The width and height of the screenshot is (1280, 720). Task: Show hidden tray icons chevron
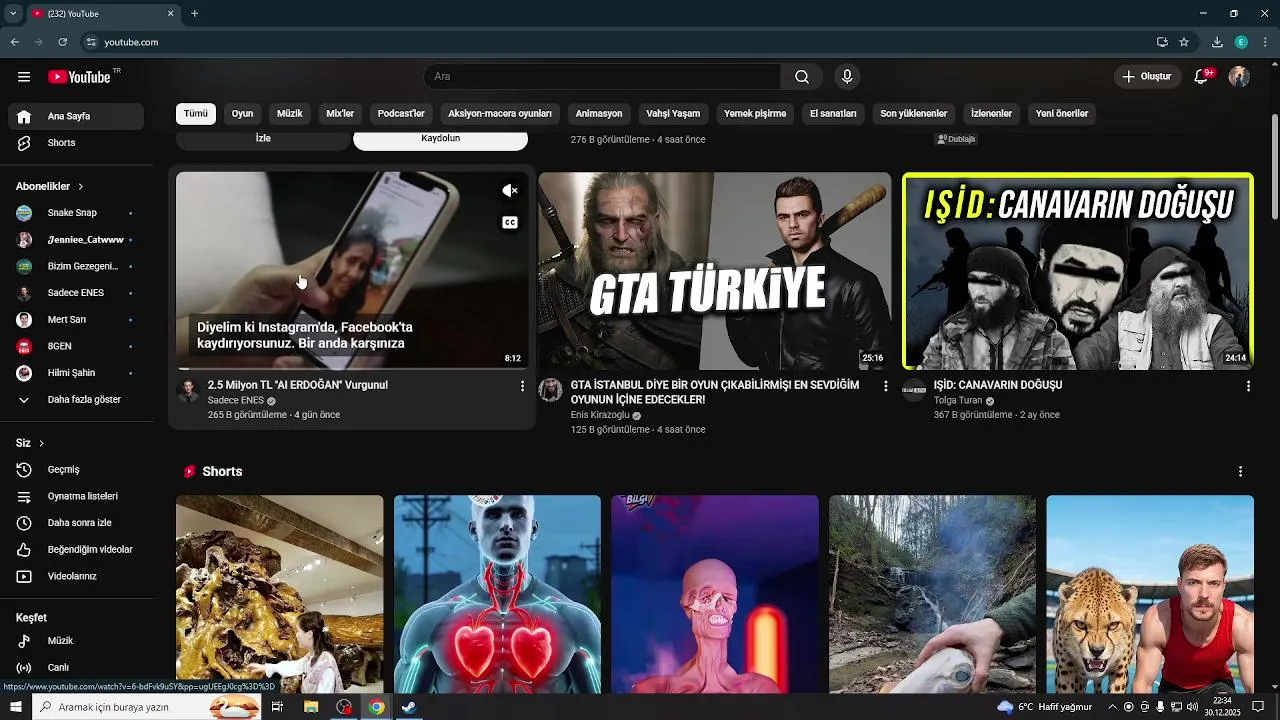pyautogui.click(x=1112, y=707)
